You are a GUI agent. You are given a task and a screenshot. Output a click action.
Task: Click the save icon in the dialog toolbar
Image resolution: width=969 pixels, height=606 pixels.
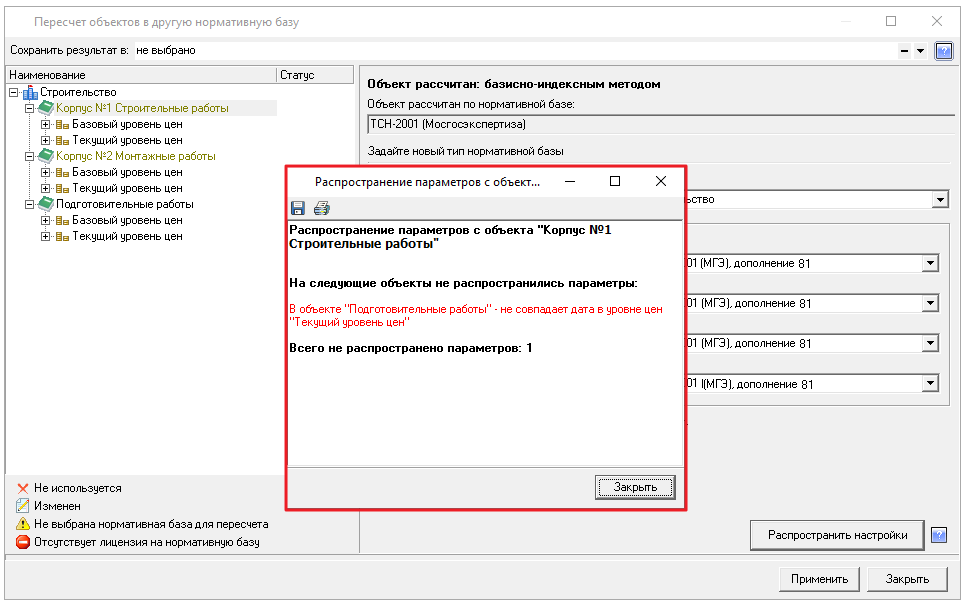click(298, 208)
